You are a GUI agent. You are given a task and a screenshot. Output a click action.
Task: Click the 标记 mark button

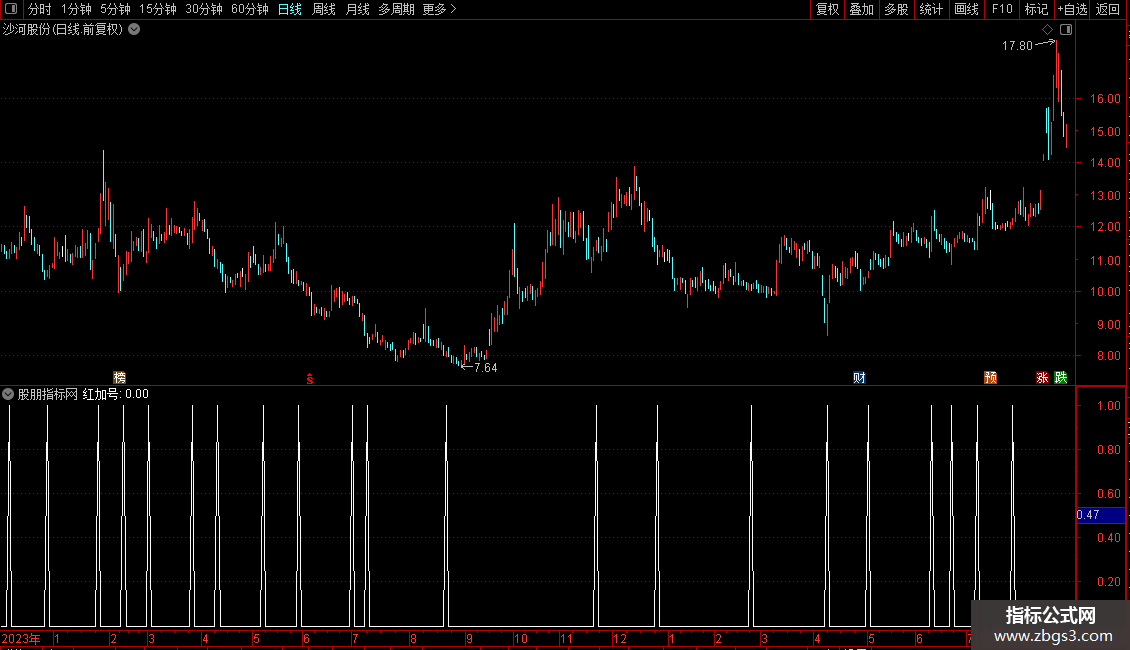coord(1036,9)
